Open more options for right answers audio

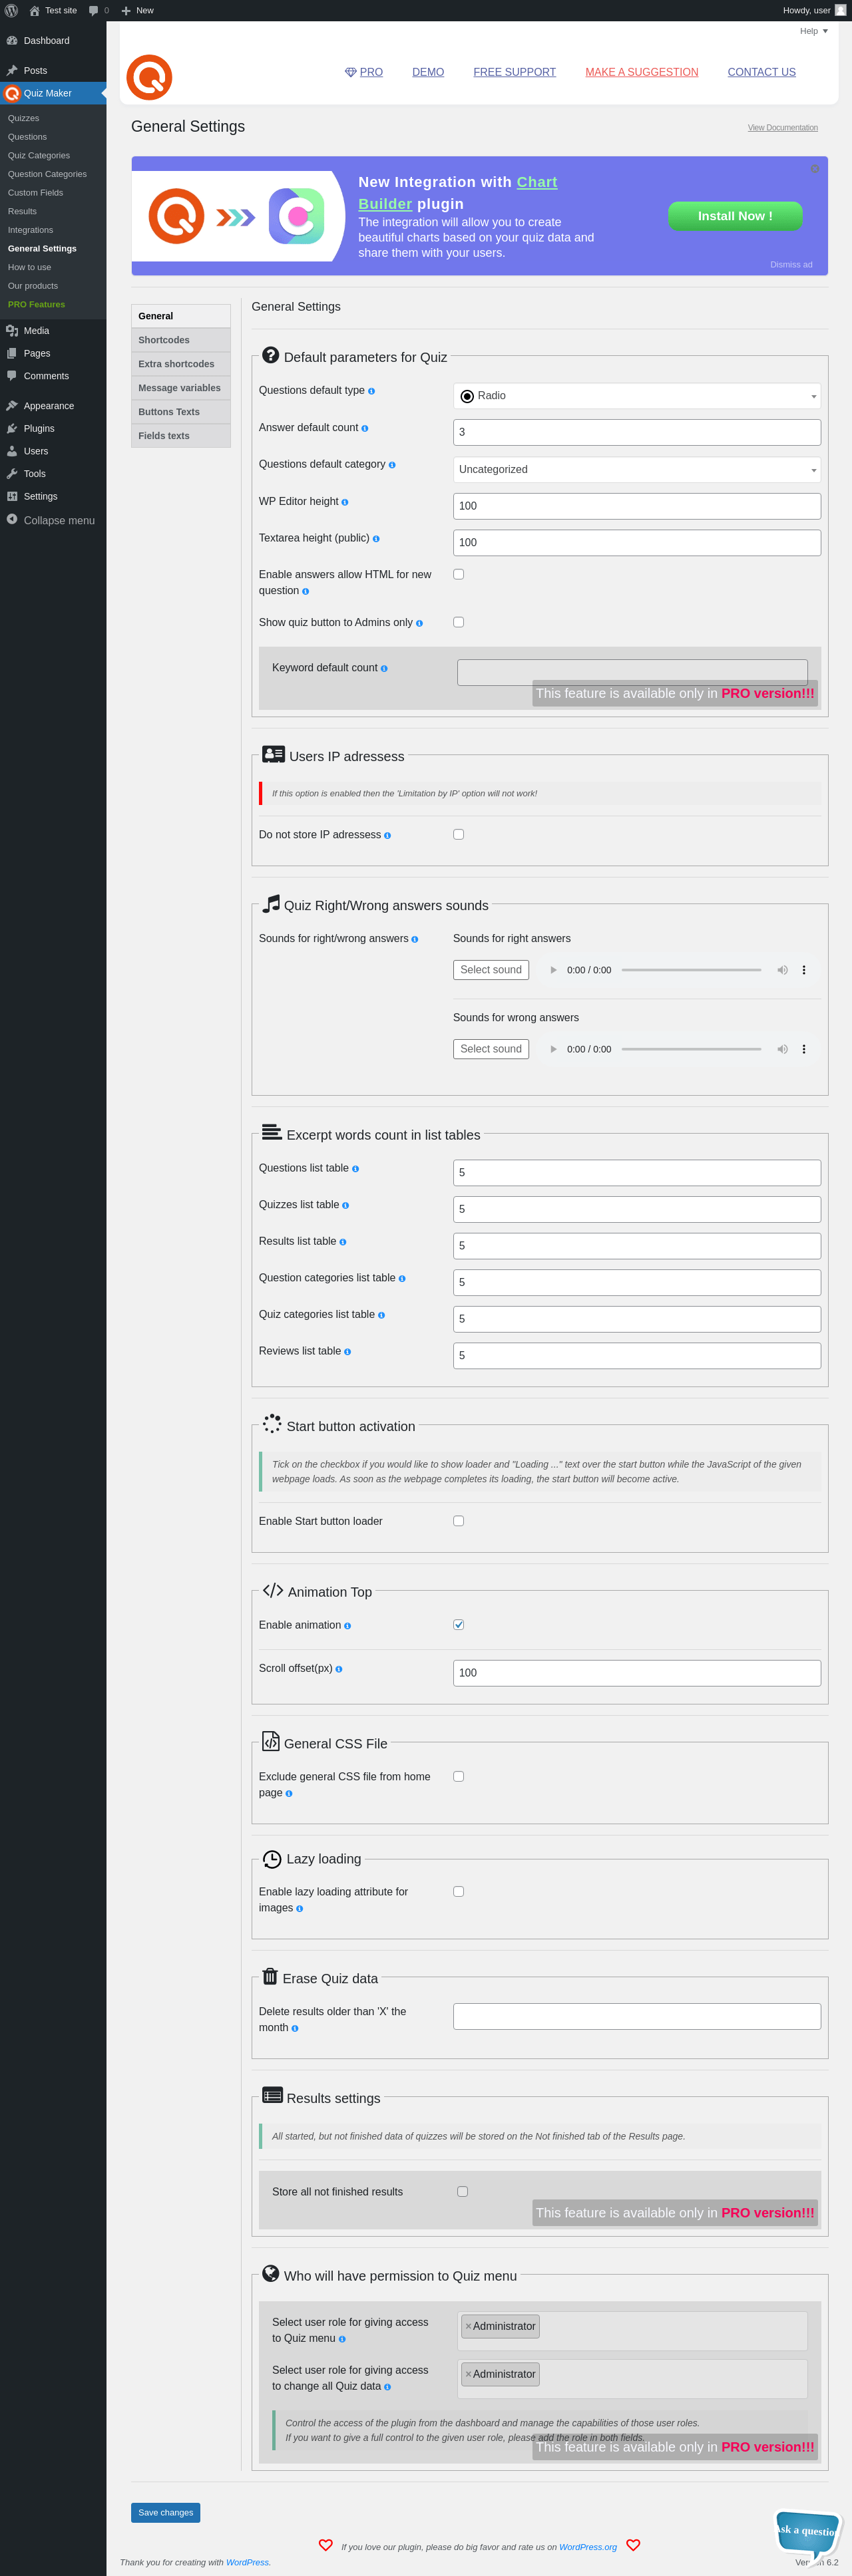[x=804, y=970]
